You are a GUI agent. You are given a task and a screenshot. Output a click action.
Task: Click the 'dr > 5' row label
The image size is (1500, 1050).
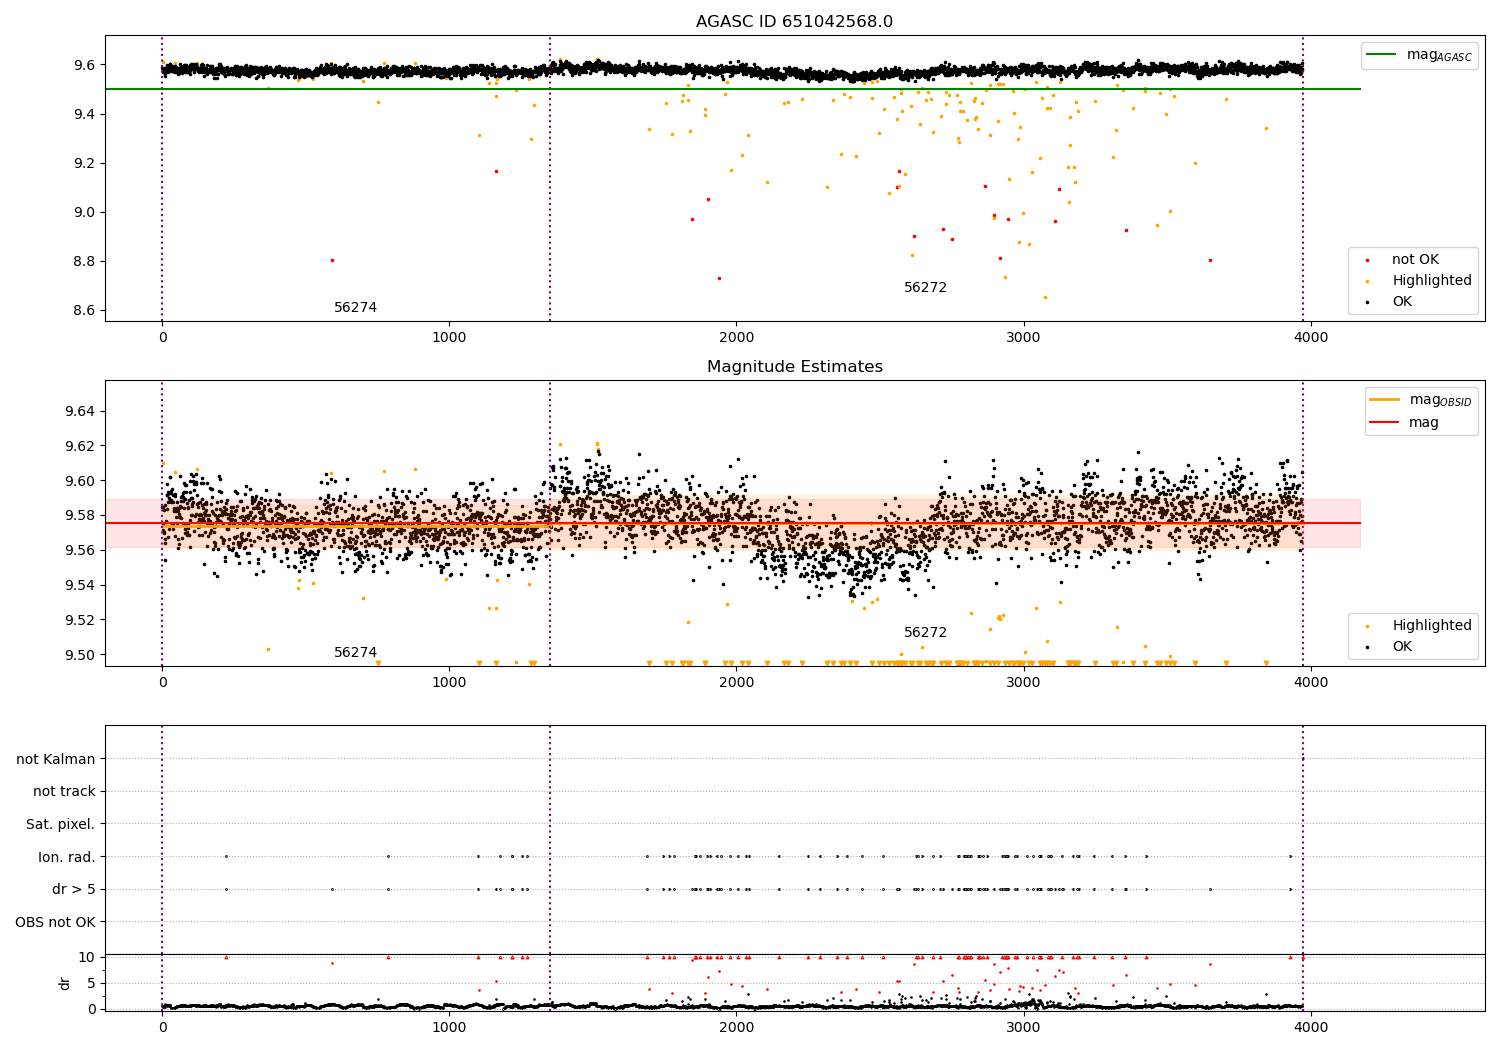click(x=74, y=890)
